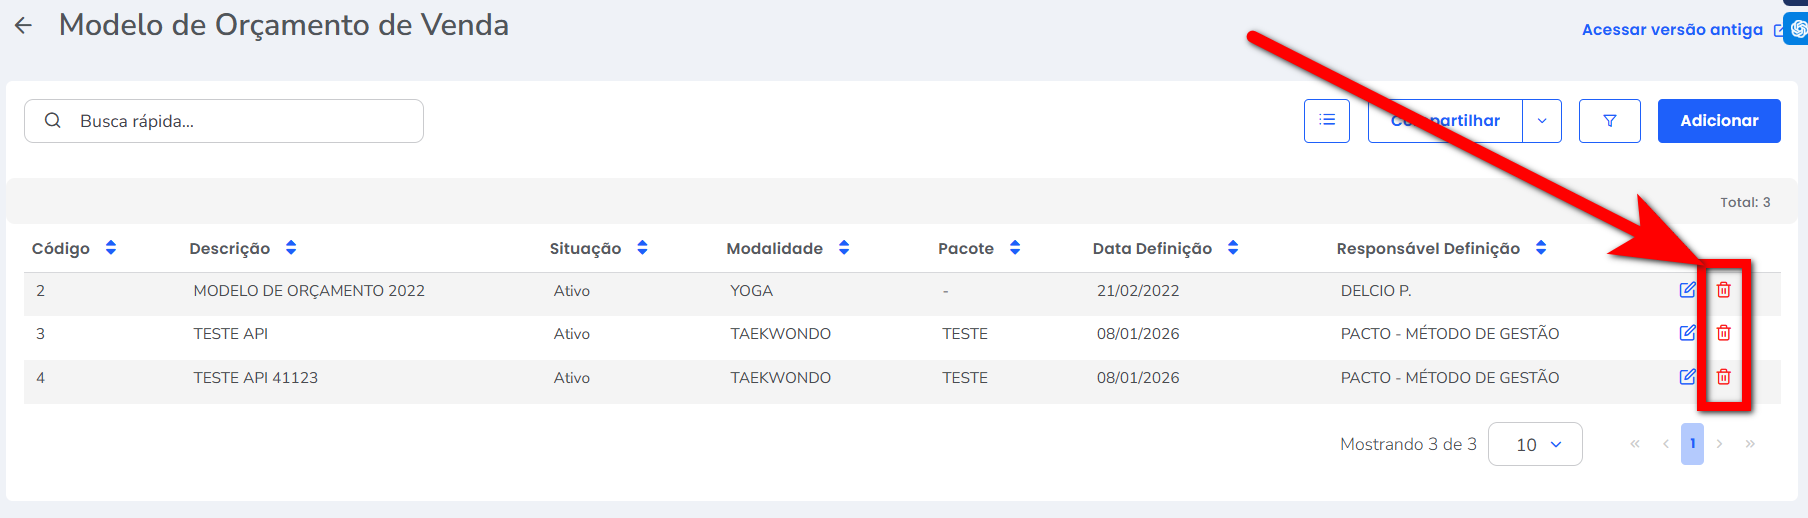Open the column list view button
1808x518 pixels.
tap(1326, 121)
